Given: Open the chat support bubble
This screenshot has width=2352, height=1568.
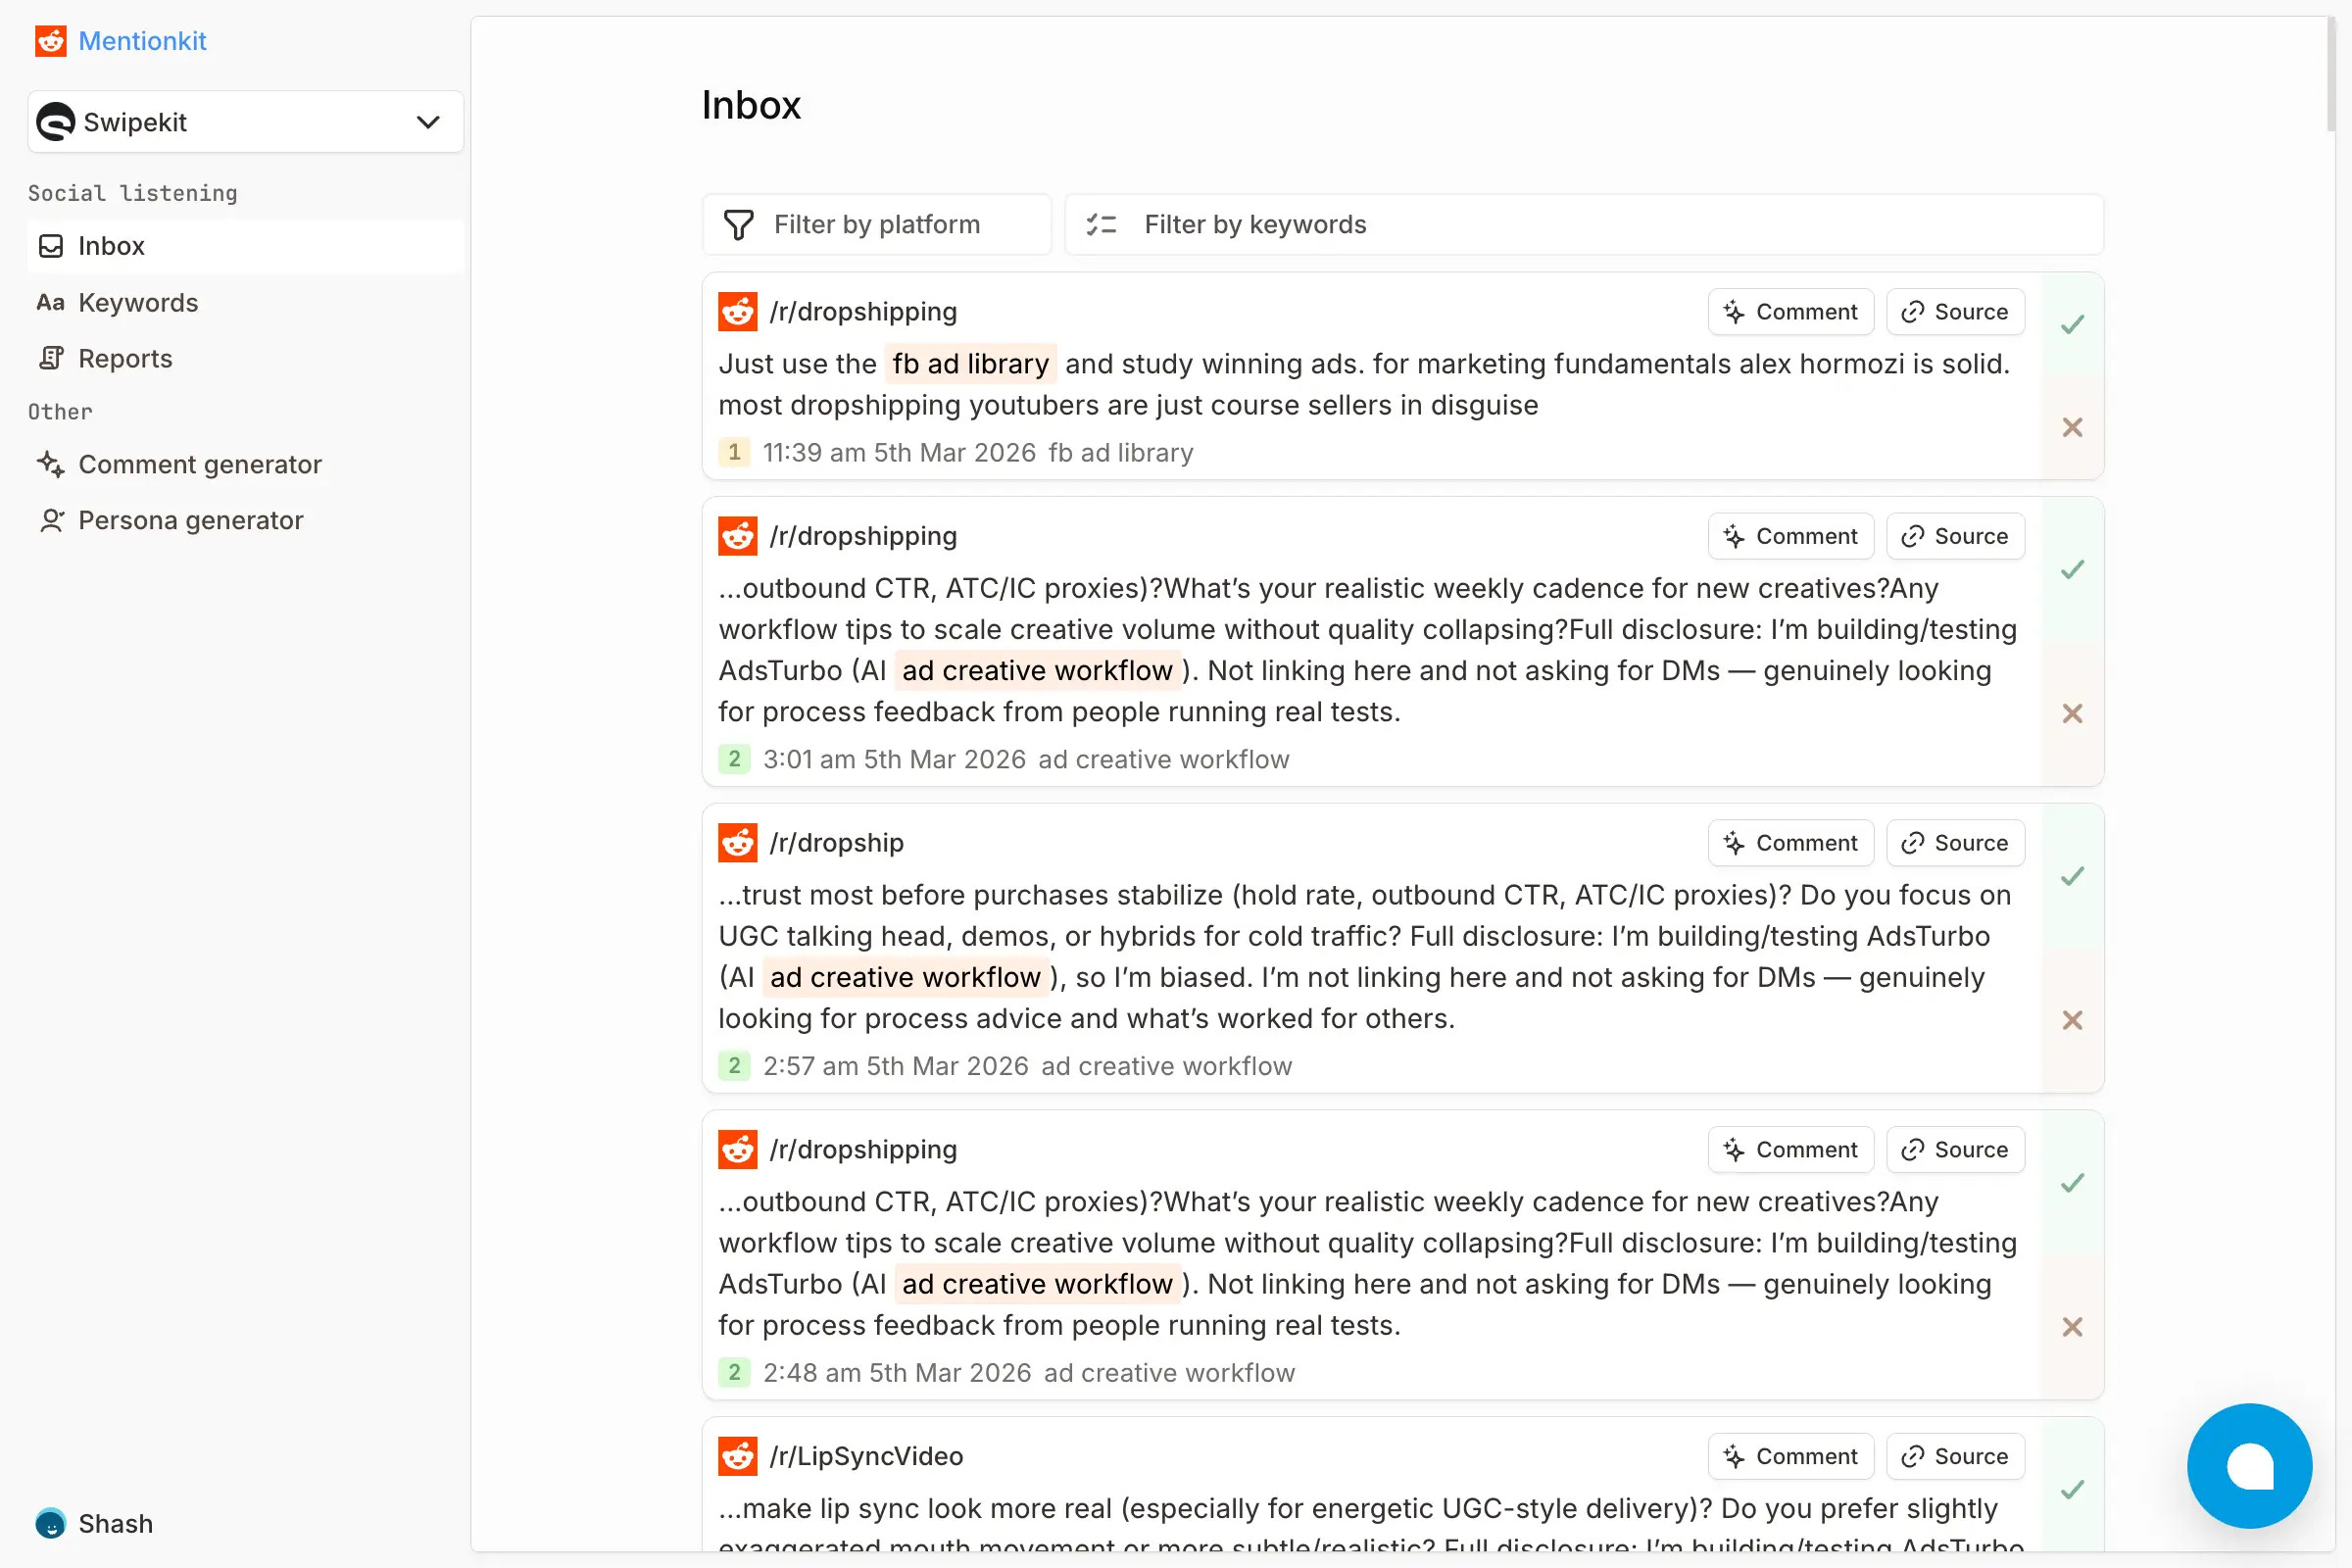Looking at the screenshot, I should click(2248, 1466).
